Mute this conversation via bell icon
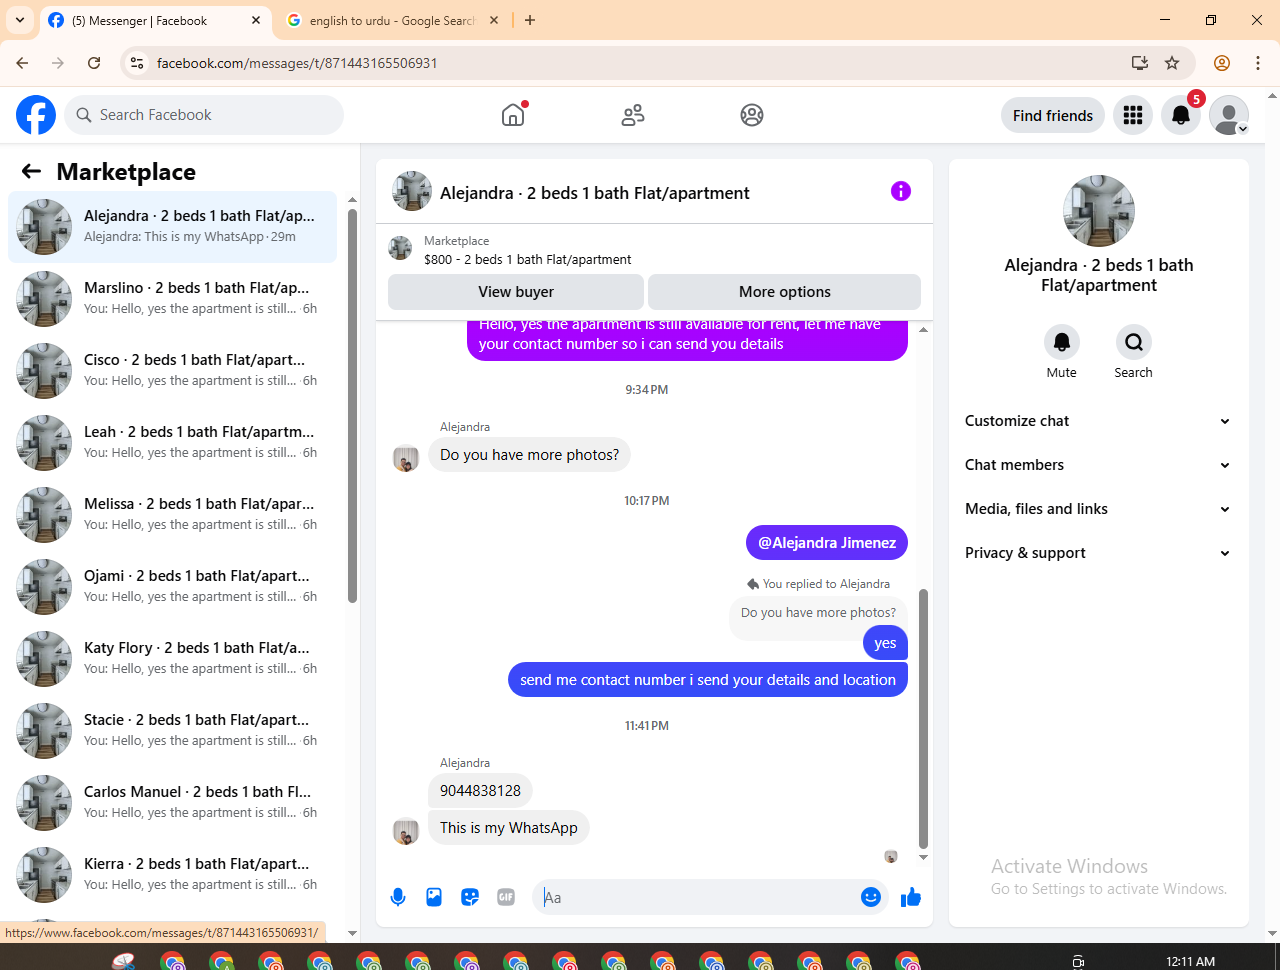This screenshot has width=1280, height=970. (1062, 342)
